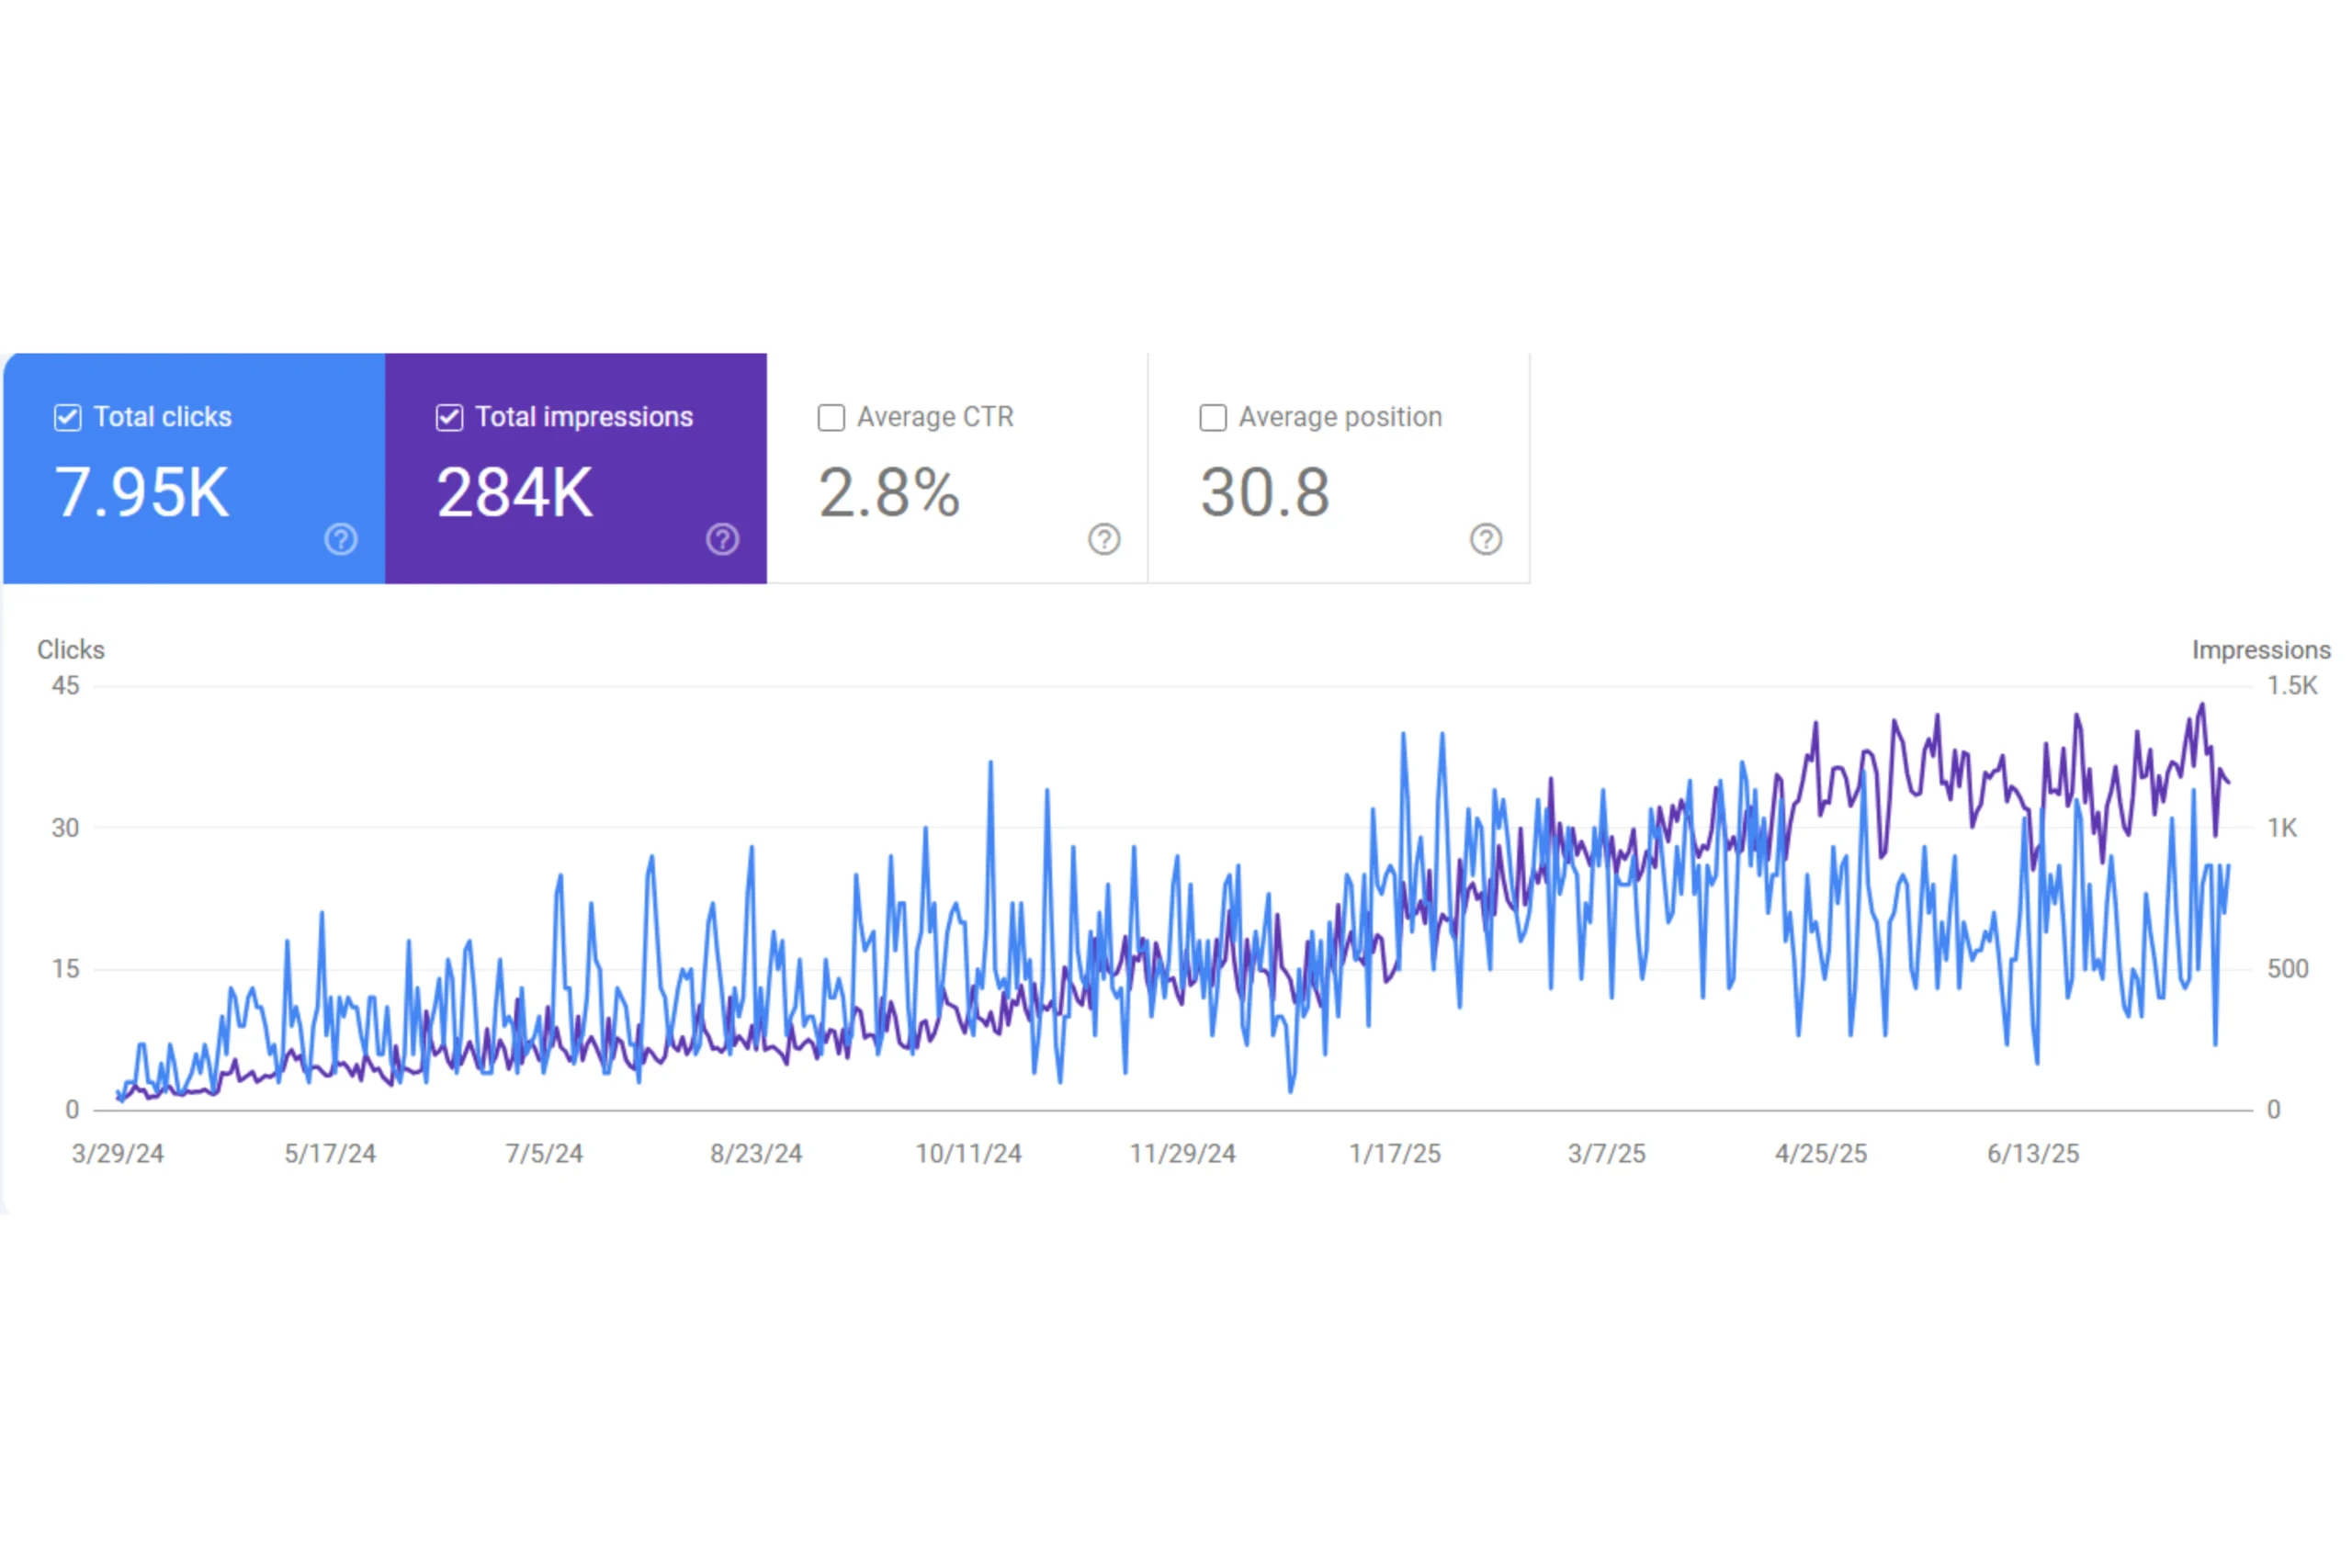Click the 10/11/24 date label
This screenshot has height=1568, width=2352.
[968, 1154]
